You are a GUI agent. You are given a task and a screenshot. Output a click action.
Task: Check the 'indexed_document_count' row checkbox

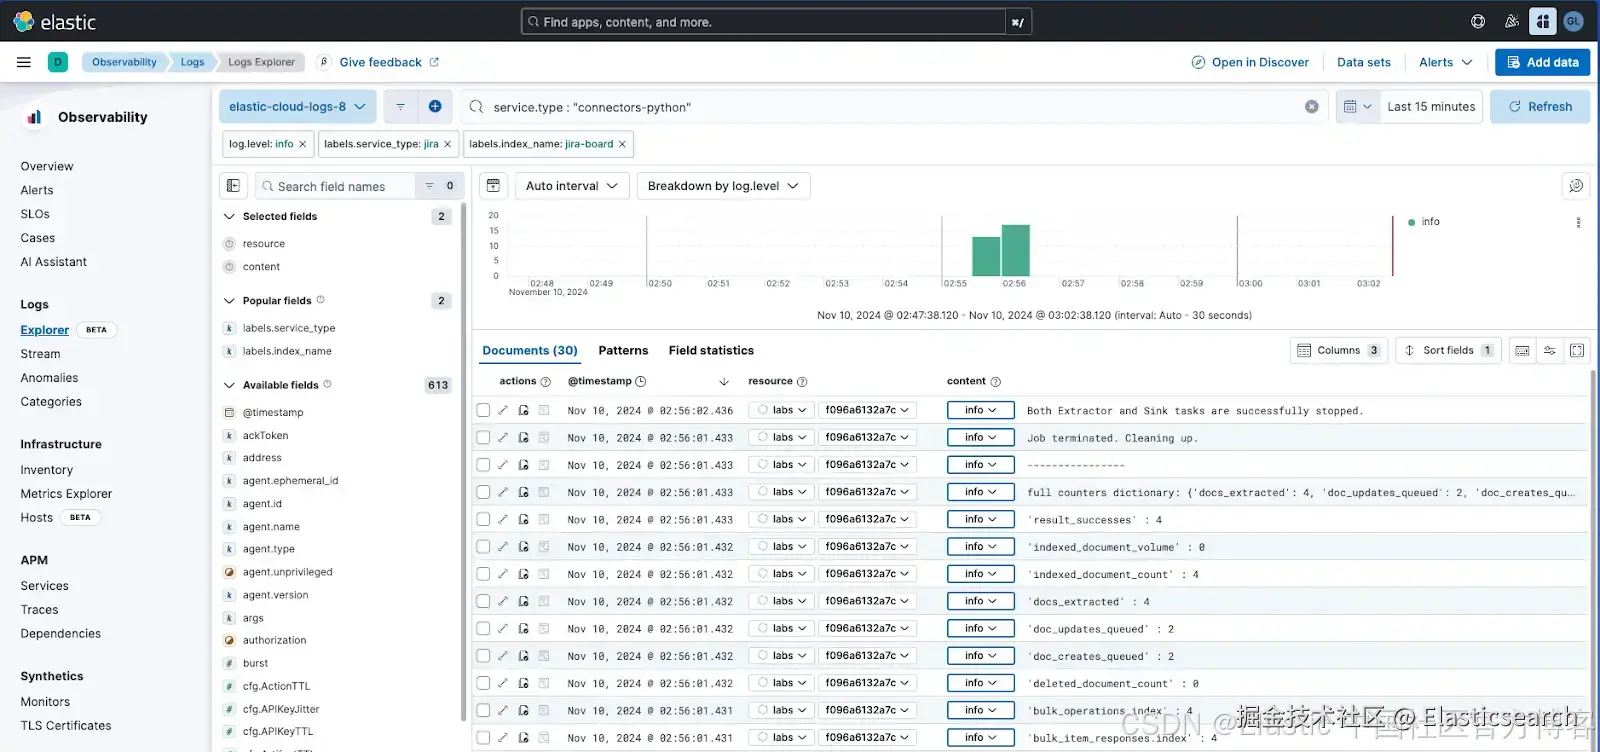(x=483, y=574)
